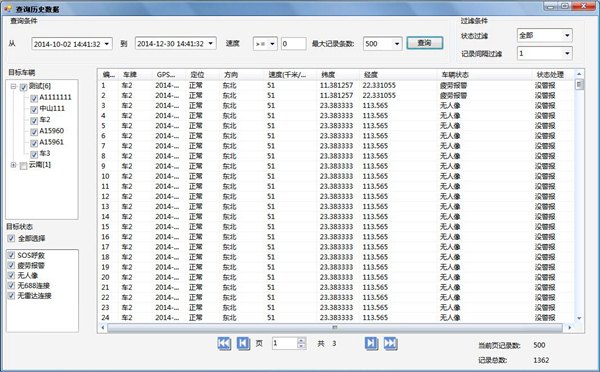Image resolution: width=600 pixels, height=372 pixels.
Task: Select 东北 direction cell in row 7
Action: tap(230, 146)
